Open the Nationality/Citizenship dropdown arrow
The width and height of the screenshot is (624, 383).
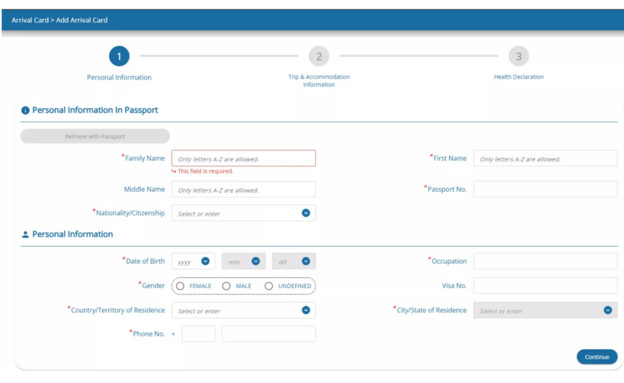(x=306, y=213)
